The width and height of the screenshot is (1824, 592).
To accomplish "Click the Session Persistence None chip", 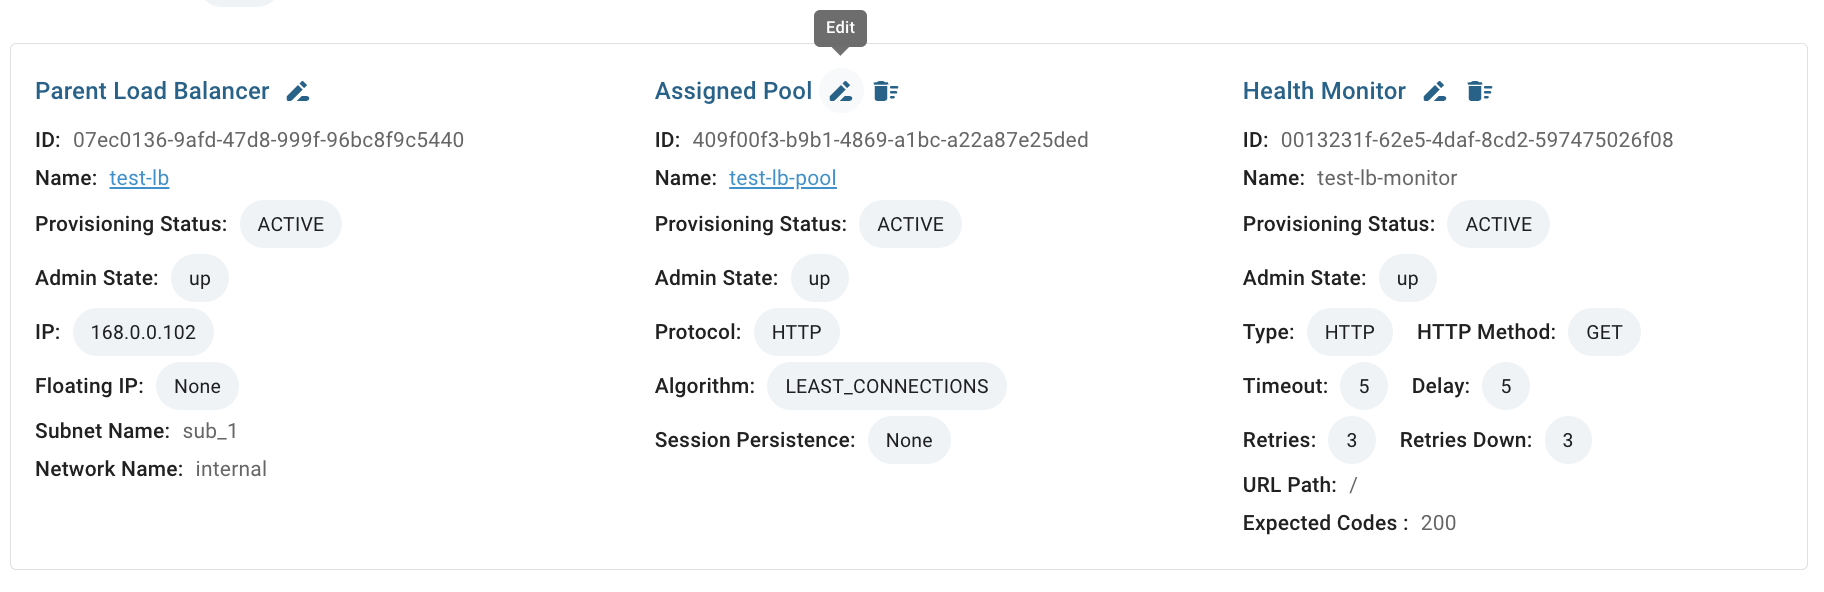I will pyautogui.click(x=909, y=440).
